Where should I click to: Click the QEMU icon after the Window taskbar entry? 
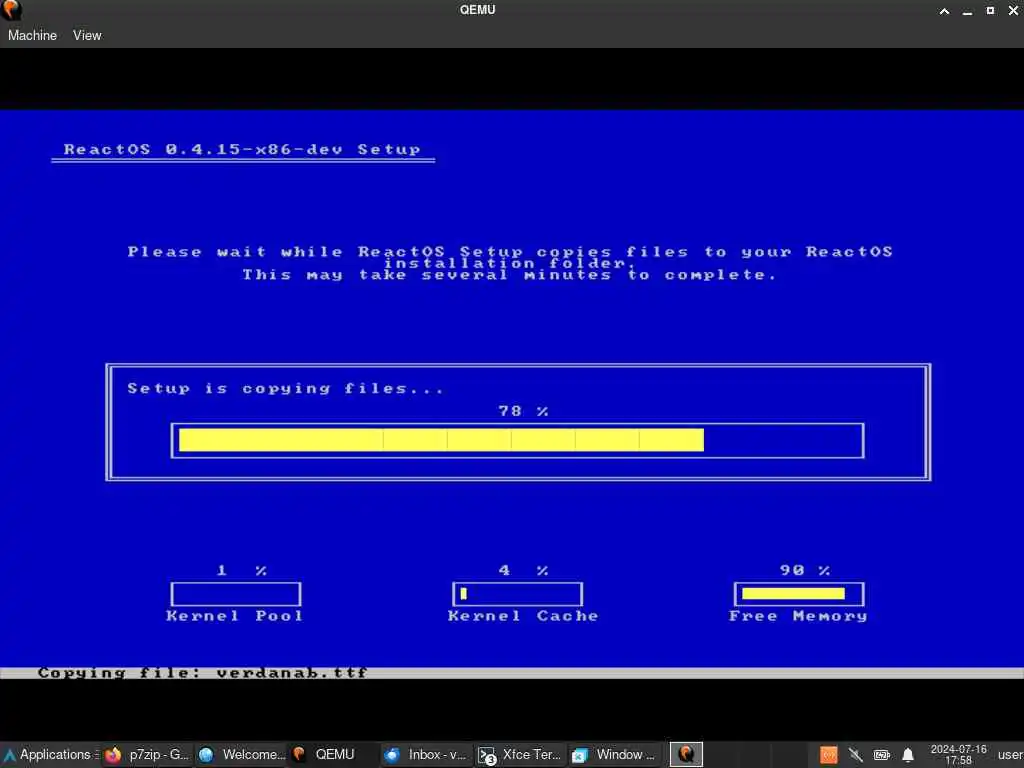tap(686, 754)
